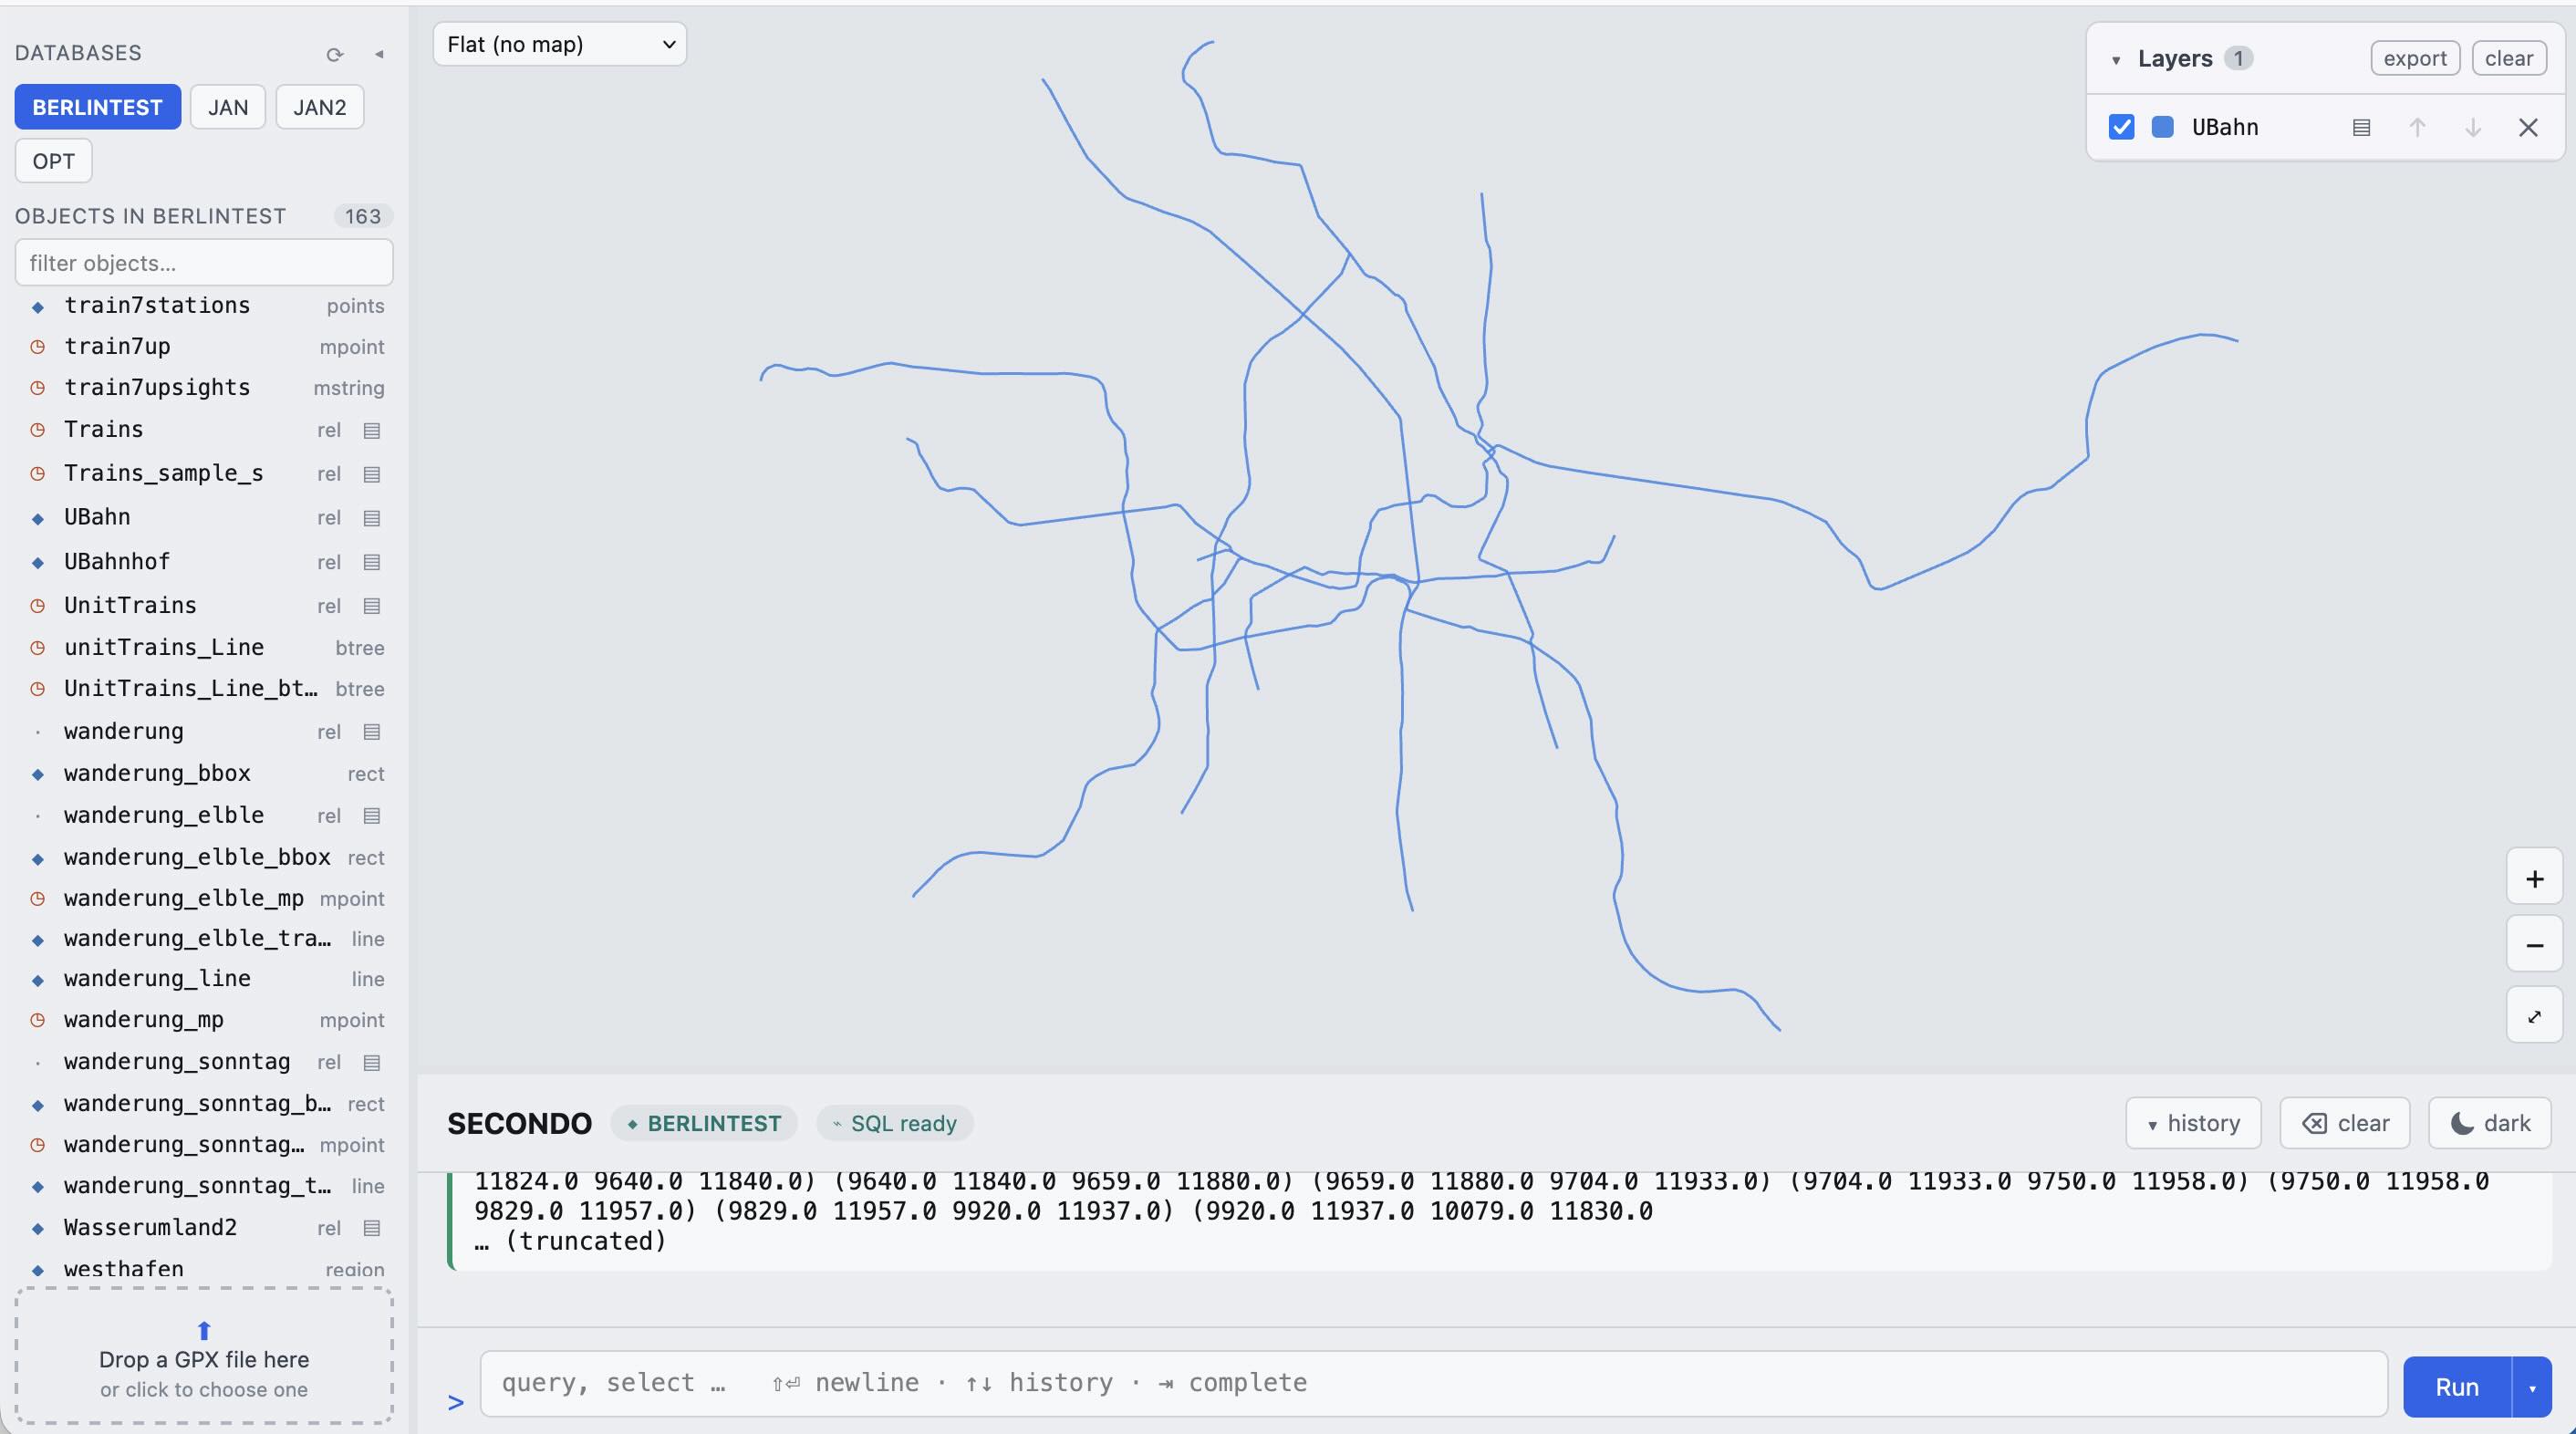Select the BERLINTEST database tab
The height and width of the screenshot is (1434, 2576).
coord(97,107)
